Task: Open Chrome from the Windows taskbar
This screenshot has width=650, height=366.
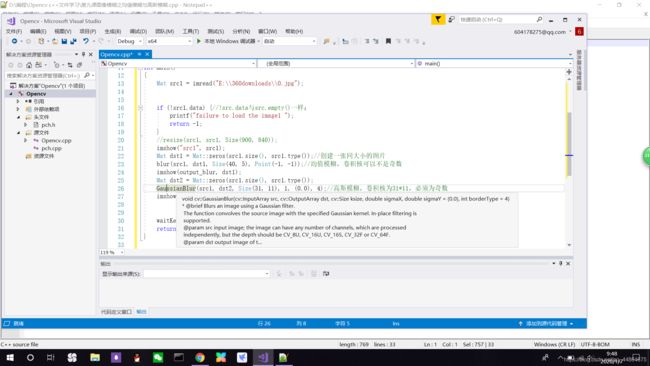Action: click(x=200, y=357)
